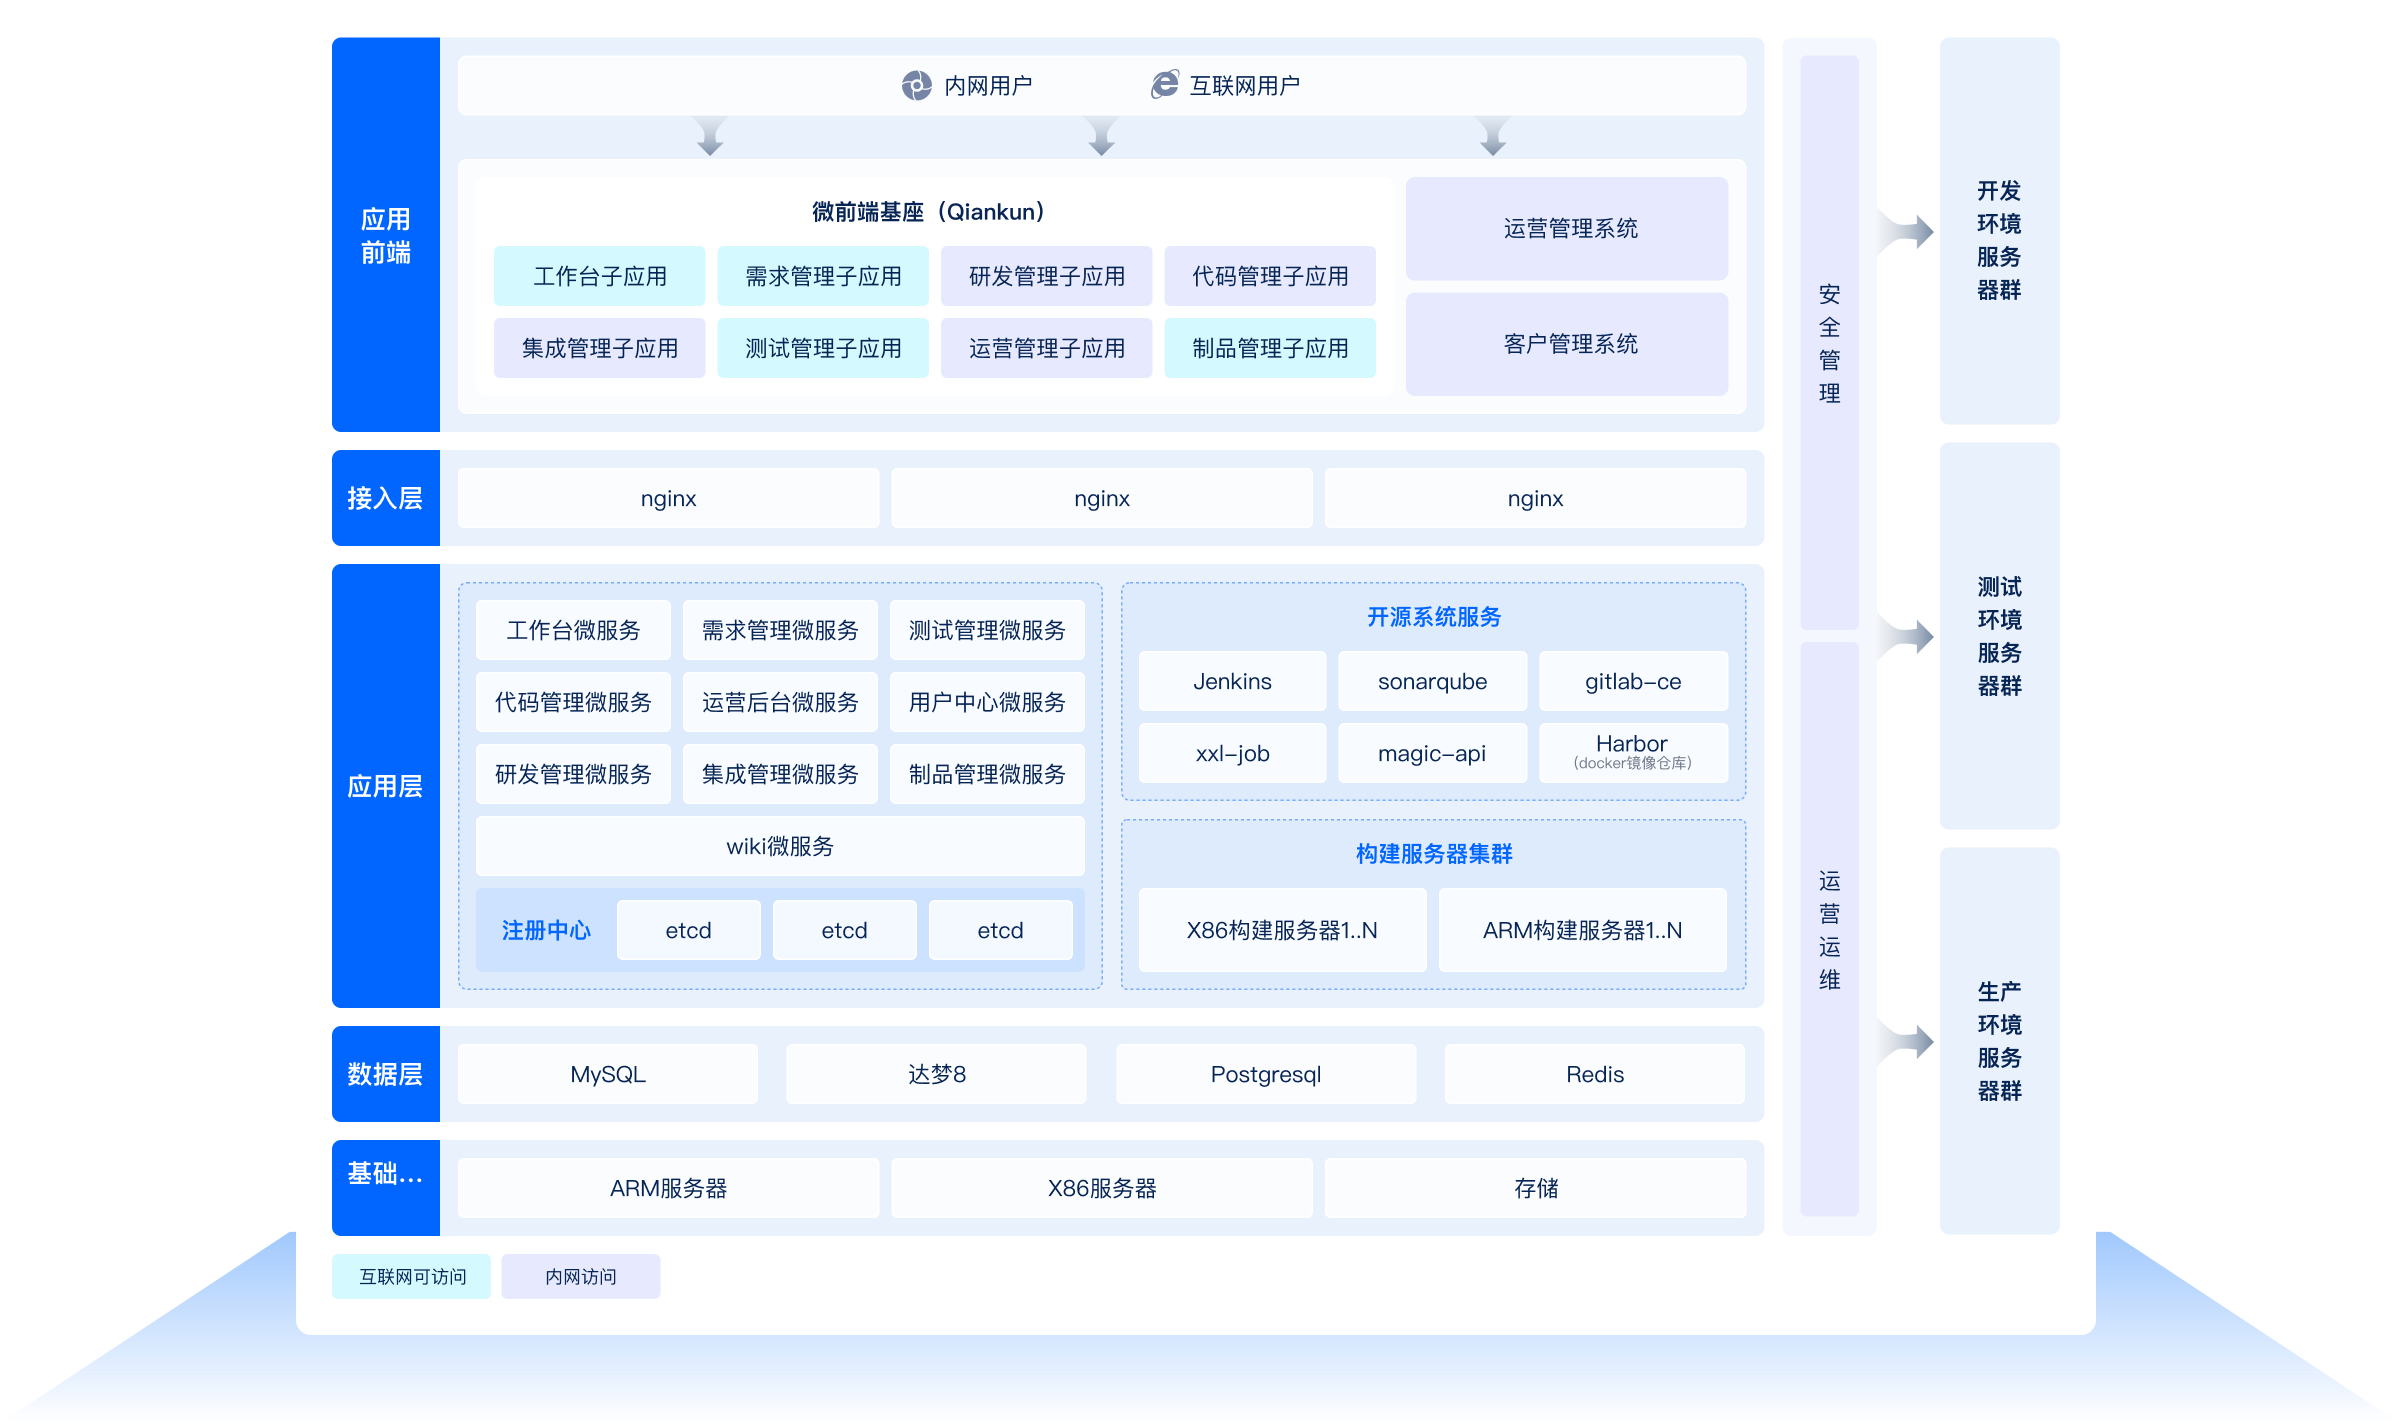Image resolution: width=2400 pixels, height=1424 pixels.
Task: Click the leftmost down arrow under user bar
Action: pos(710,136)
